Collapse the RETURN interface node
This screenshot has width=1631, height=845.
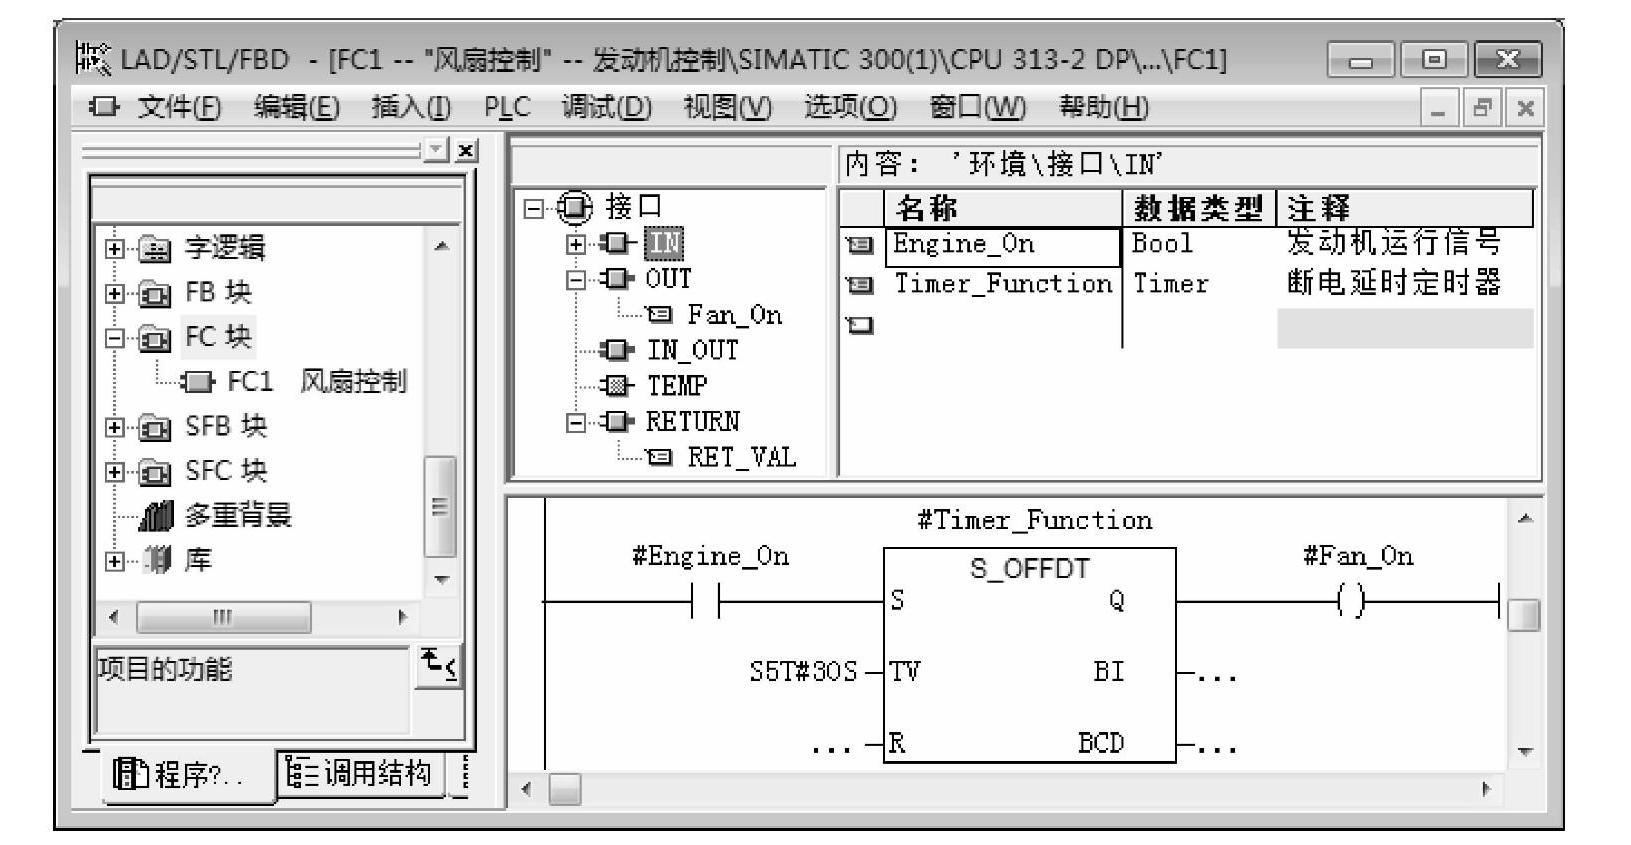[576, 422]
